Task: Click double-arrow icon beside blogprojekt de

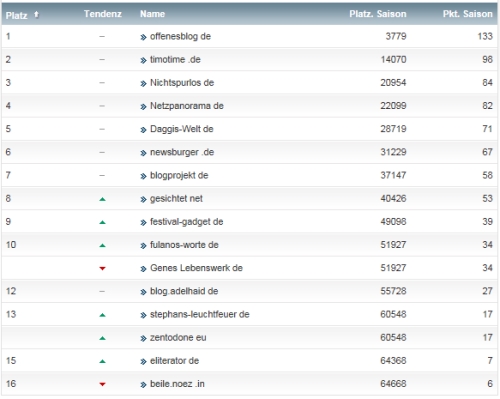Action: [x=143, y=176]
